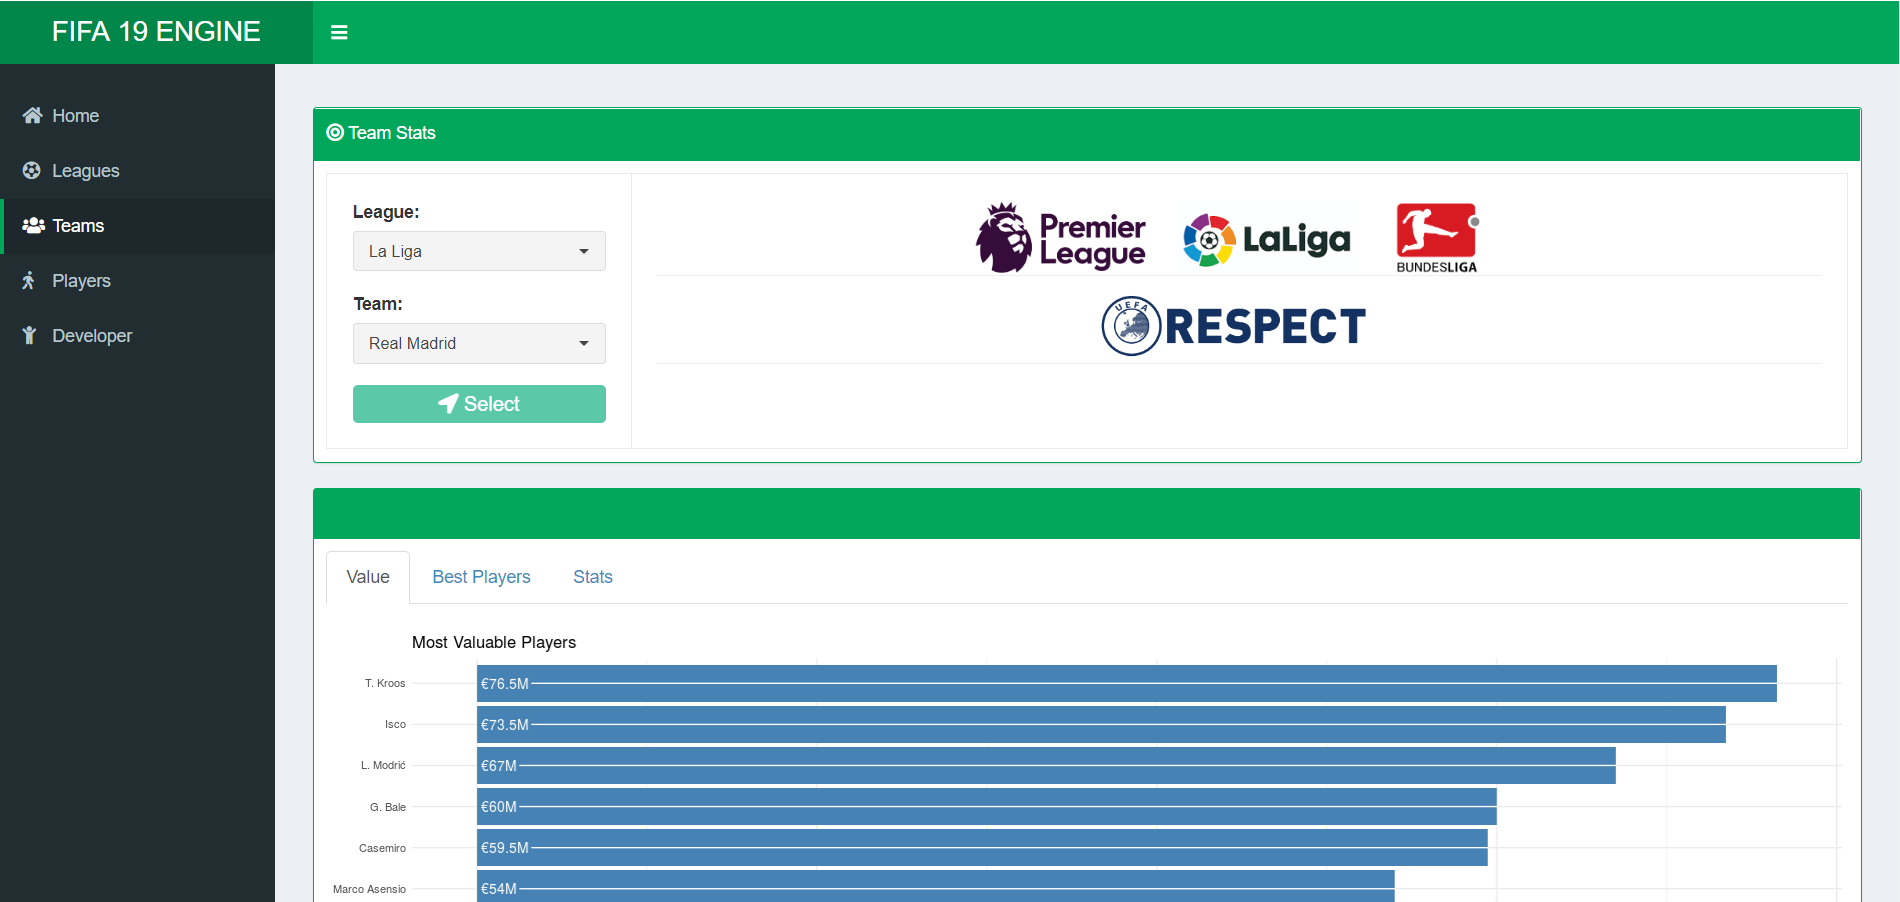Click the Players running figure icon
The image size is (1900, 902).
(29, 280)
